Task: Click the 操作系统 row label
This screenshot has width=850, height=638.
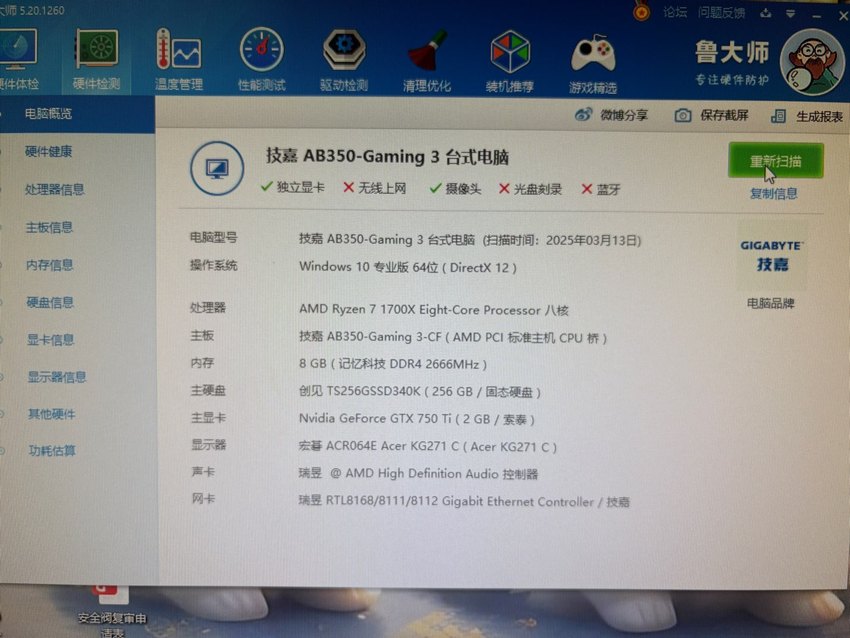Action: coord(214,265)
